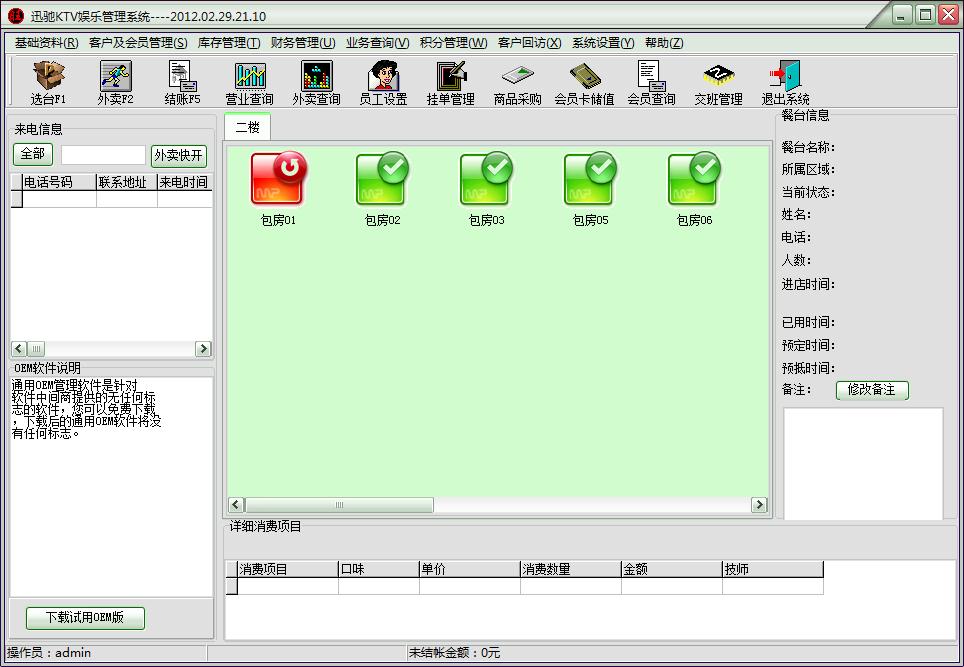Open 员工设置 staff settings

[x=384, y=82]
